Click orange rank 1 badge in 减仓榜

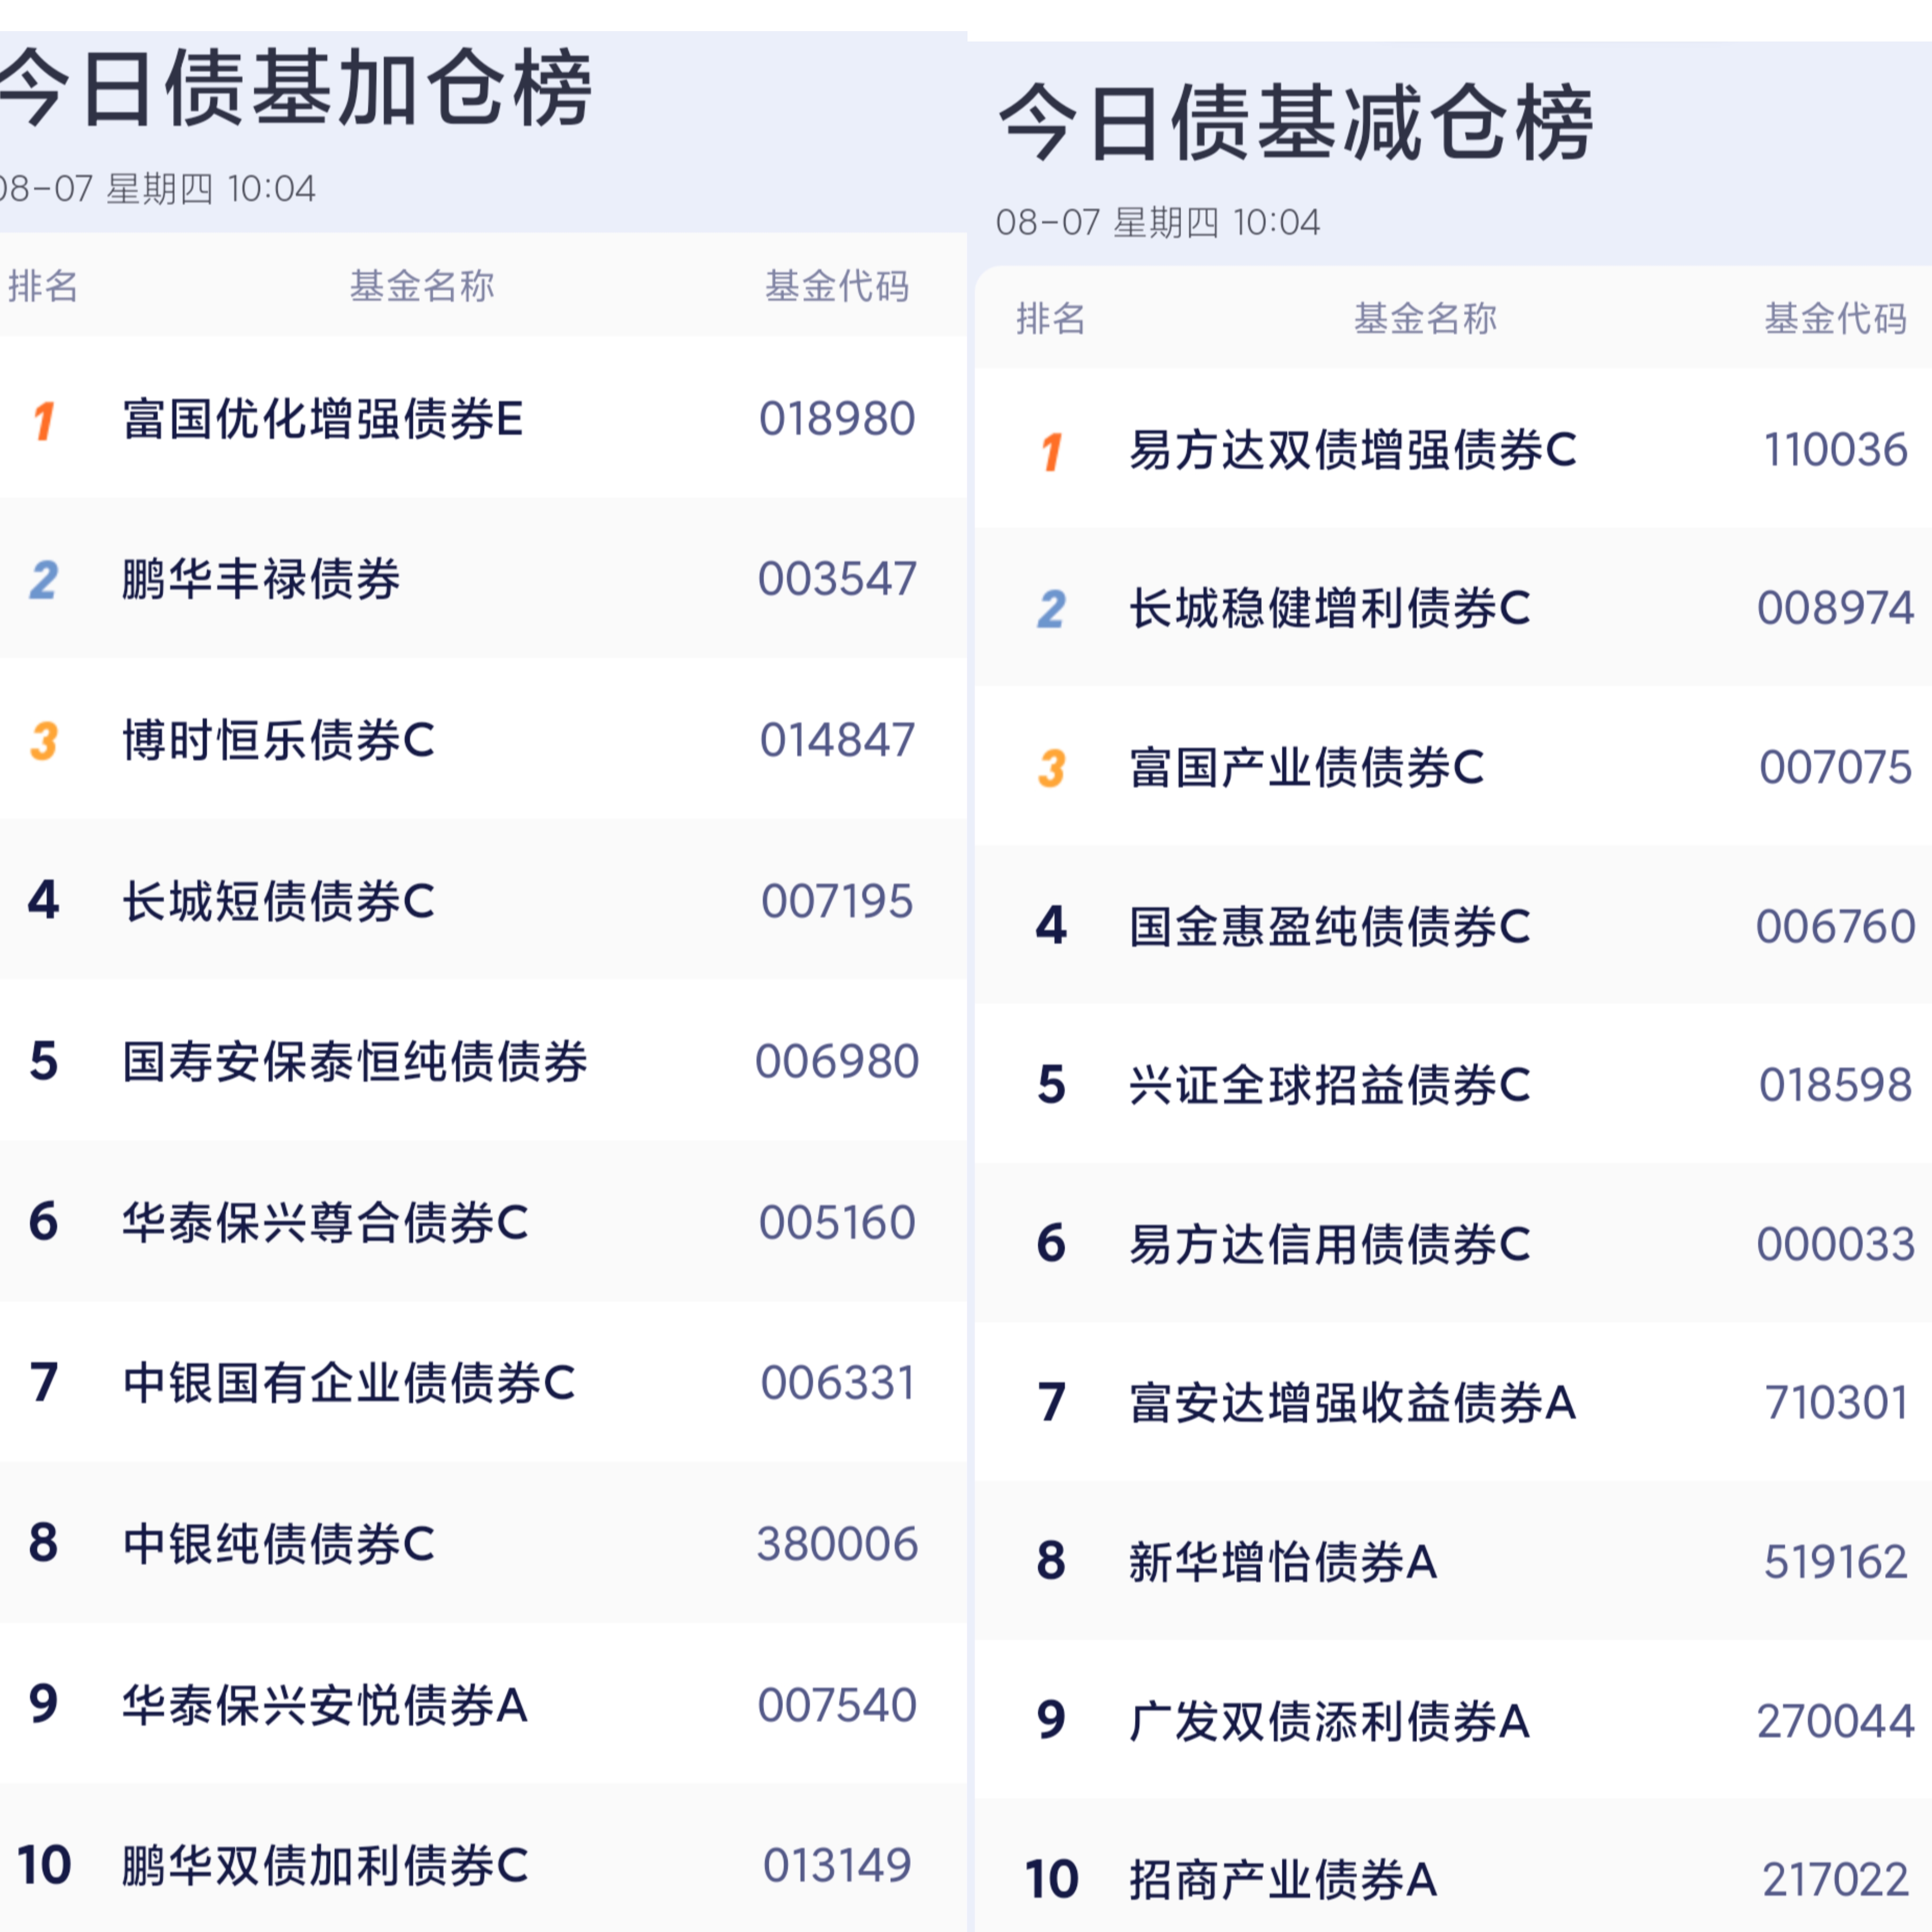(1050, 452)
